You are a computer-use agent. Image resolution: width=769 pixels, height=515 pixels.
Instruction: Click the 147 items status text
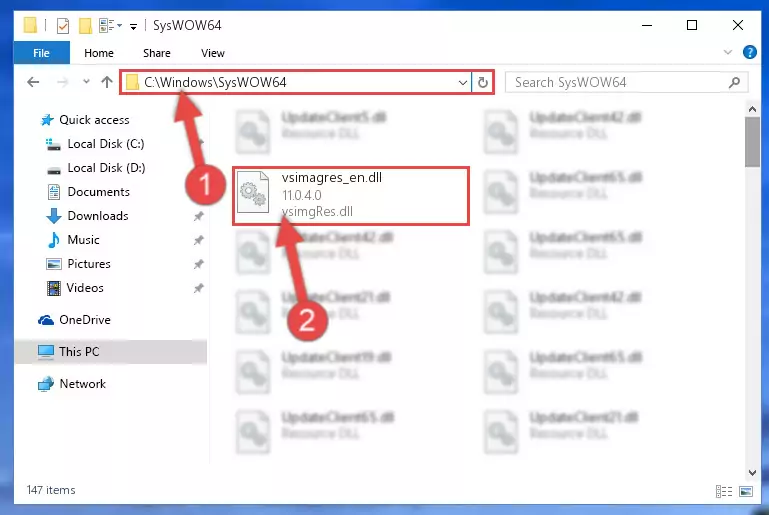51,490
